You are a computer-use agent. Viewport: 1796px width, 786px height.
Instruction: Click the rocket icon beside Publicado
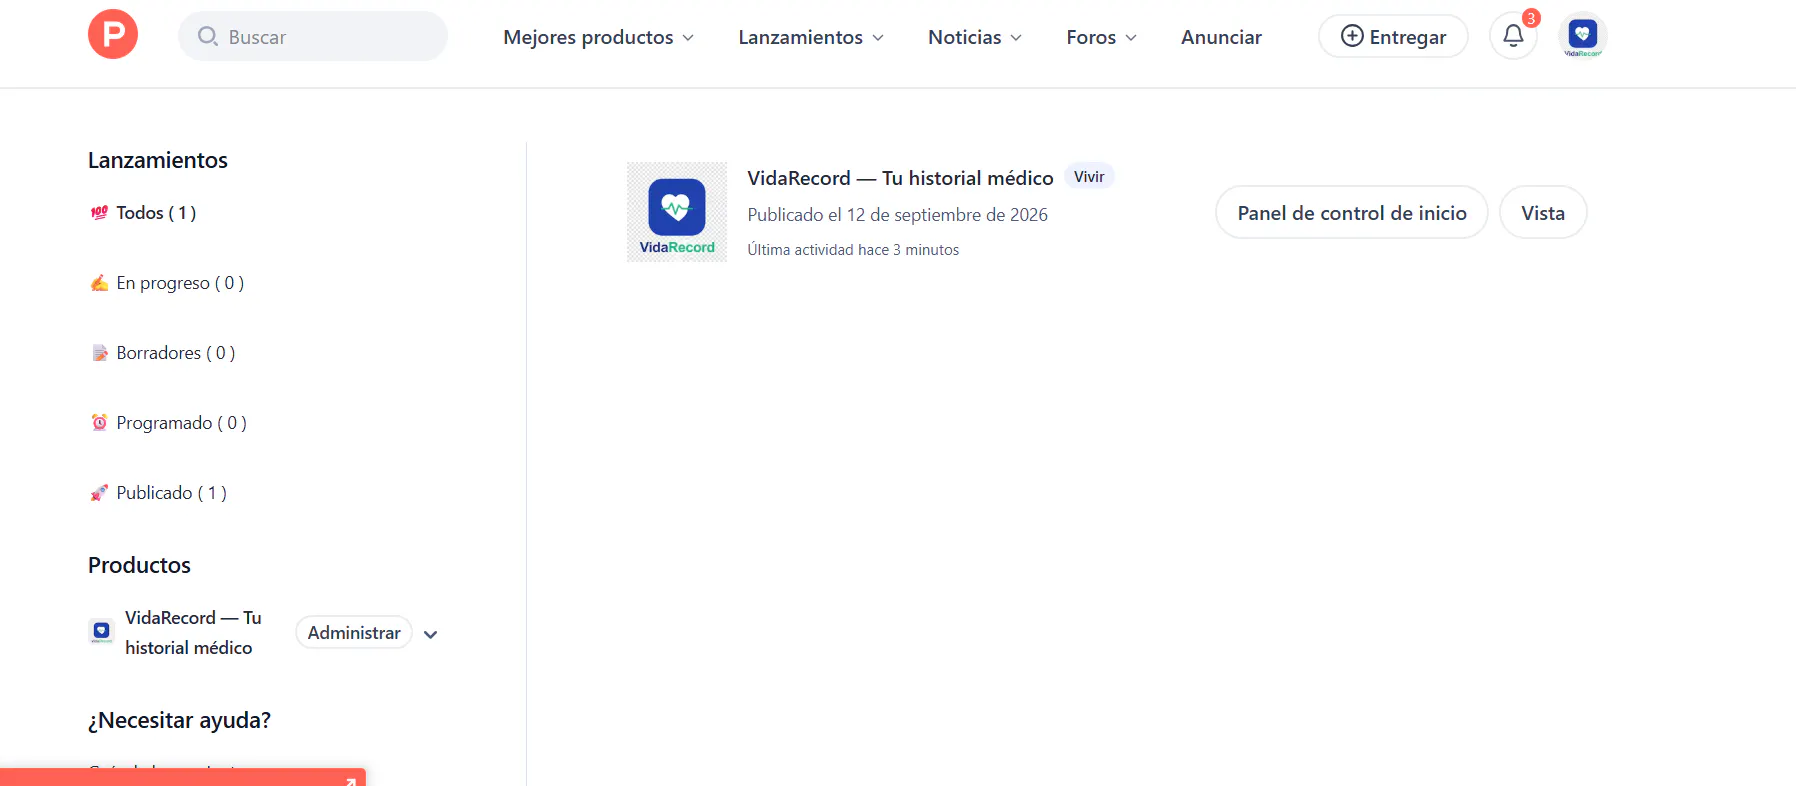tap(99, 493)
